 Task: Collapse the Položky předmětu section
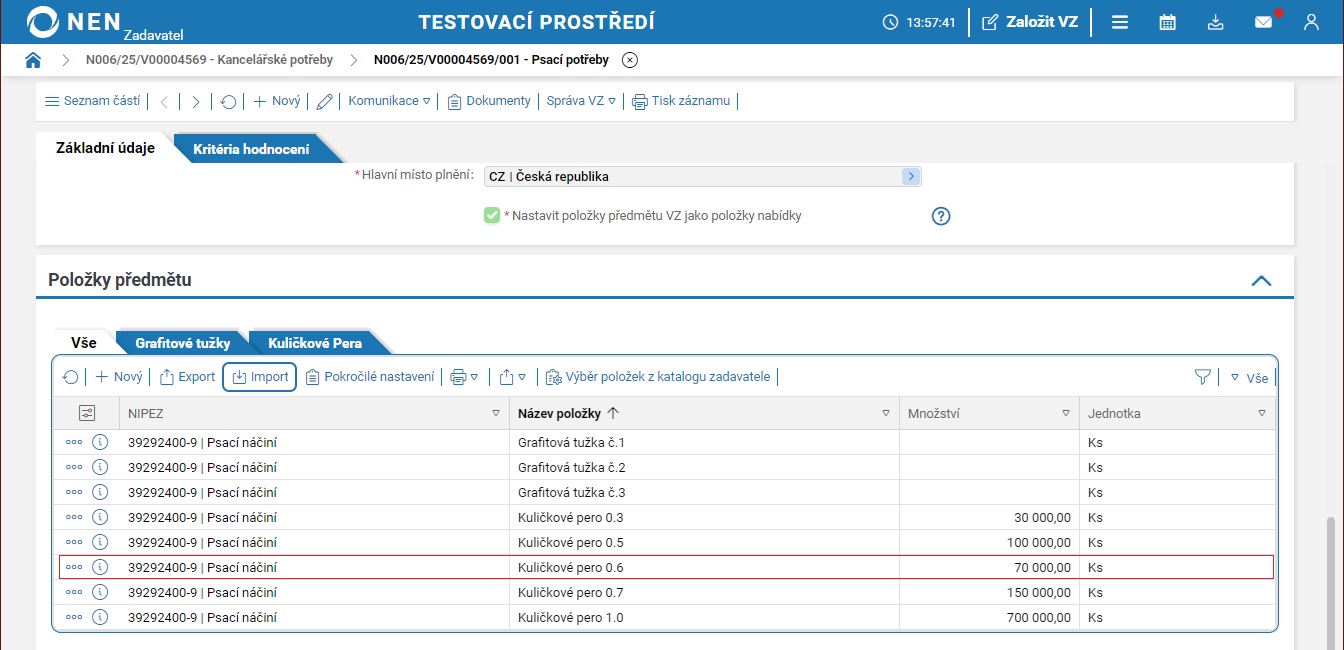1261,281
